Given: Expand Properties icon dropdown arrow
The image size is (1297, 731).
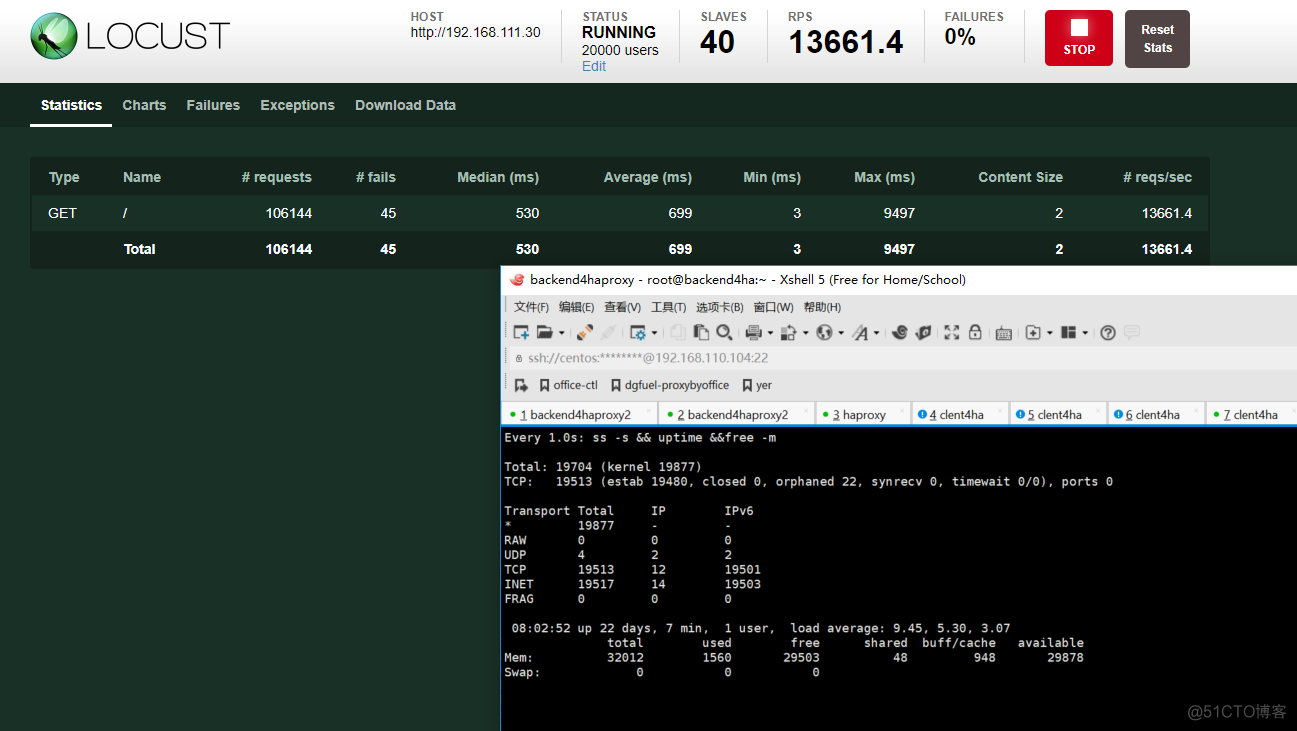Looking at the screenshot, I should tap(654, 333).
